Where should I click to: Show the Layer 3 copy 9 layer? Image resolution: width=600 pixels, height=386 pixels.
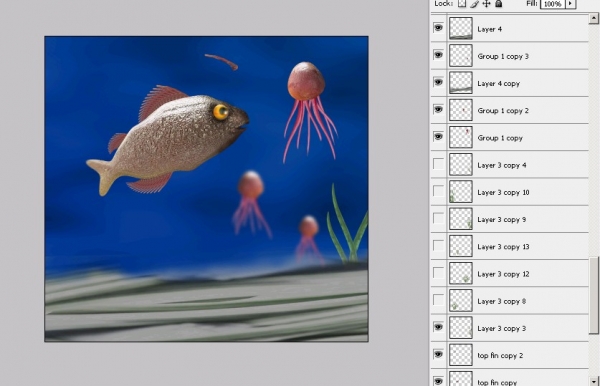pos(438,218)
